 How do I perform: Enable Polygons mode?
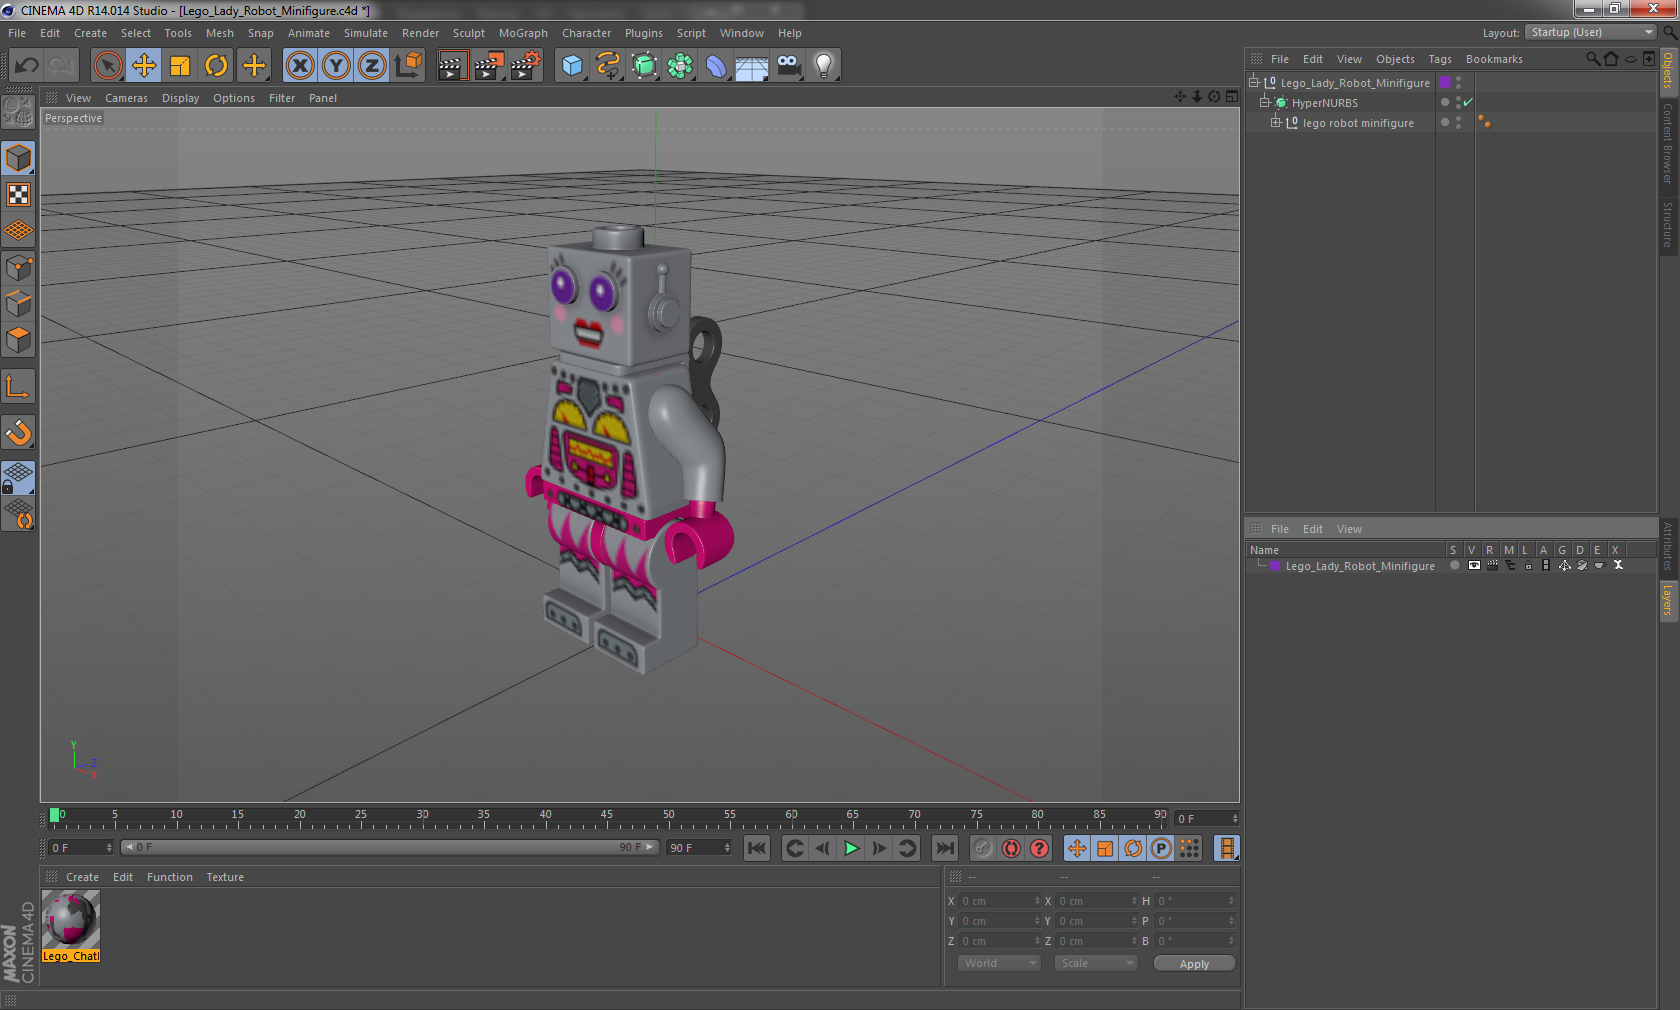19,340
